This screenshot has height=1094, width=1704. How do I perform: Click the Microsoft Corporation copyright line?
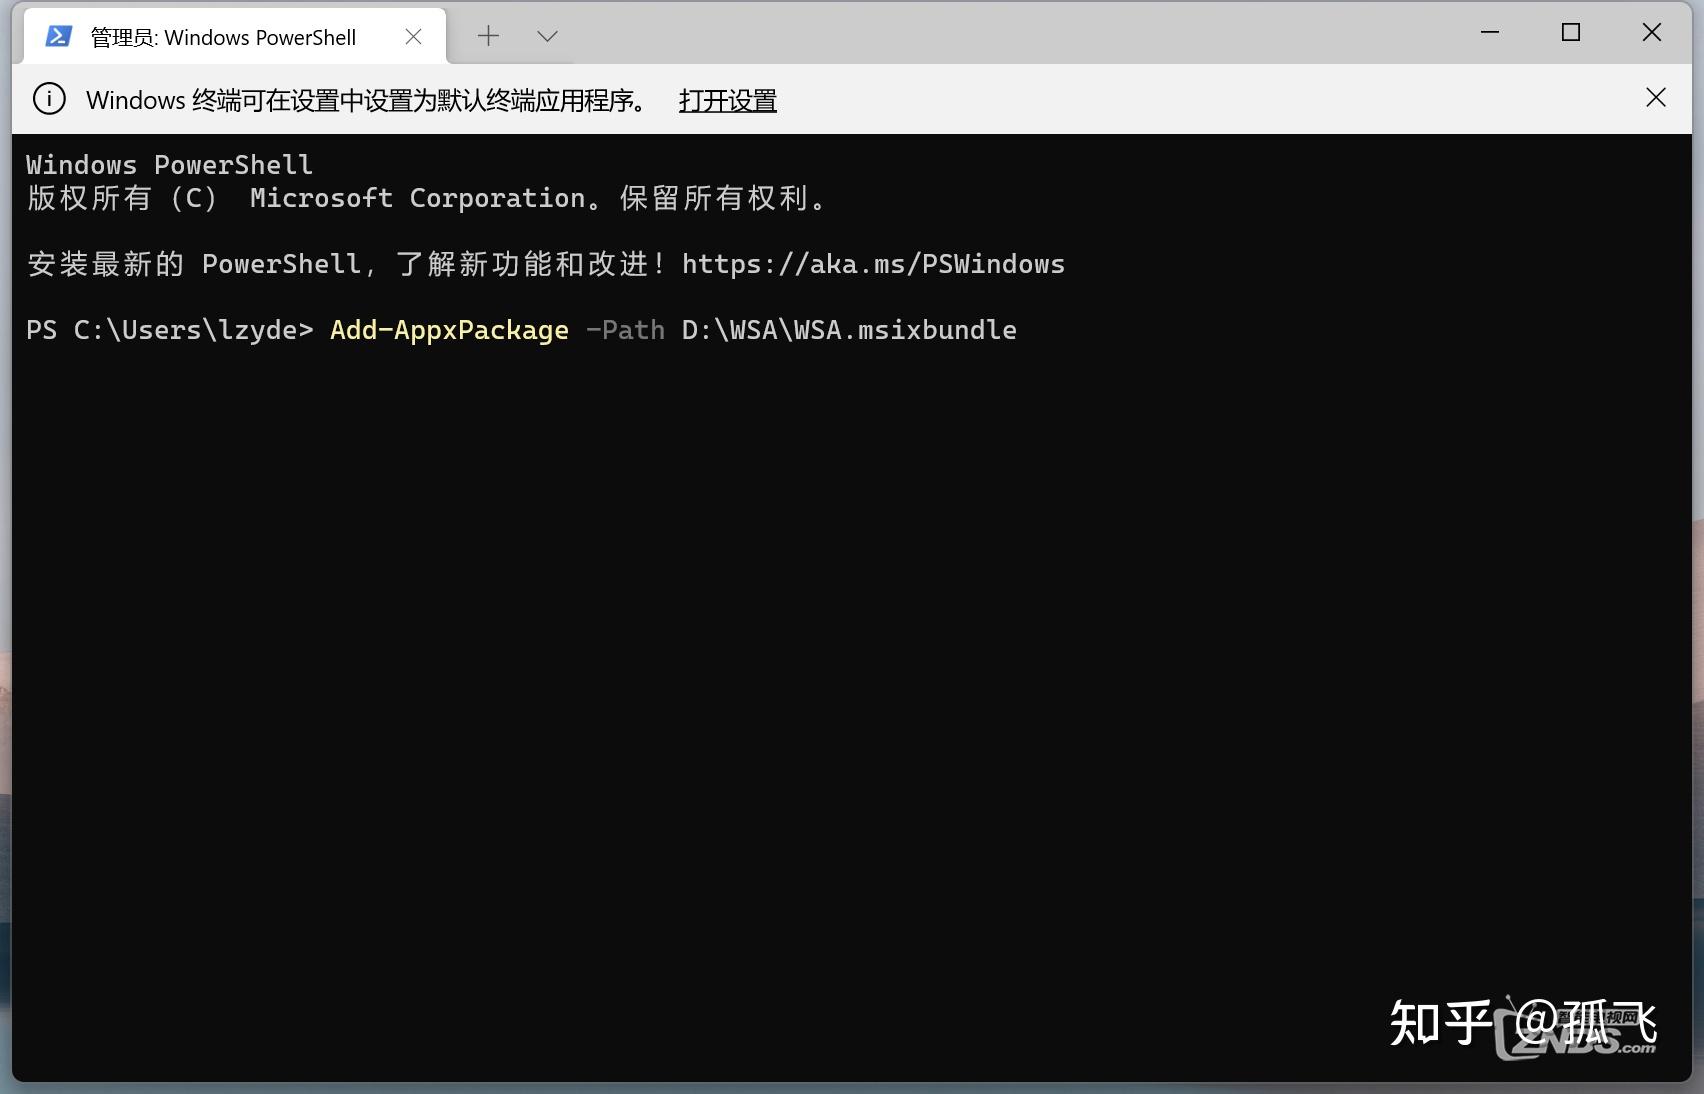[427, 198]
